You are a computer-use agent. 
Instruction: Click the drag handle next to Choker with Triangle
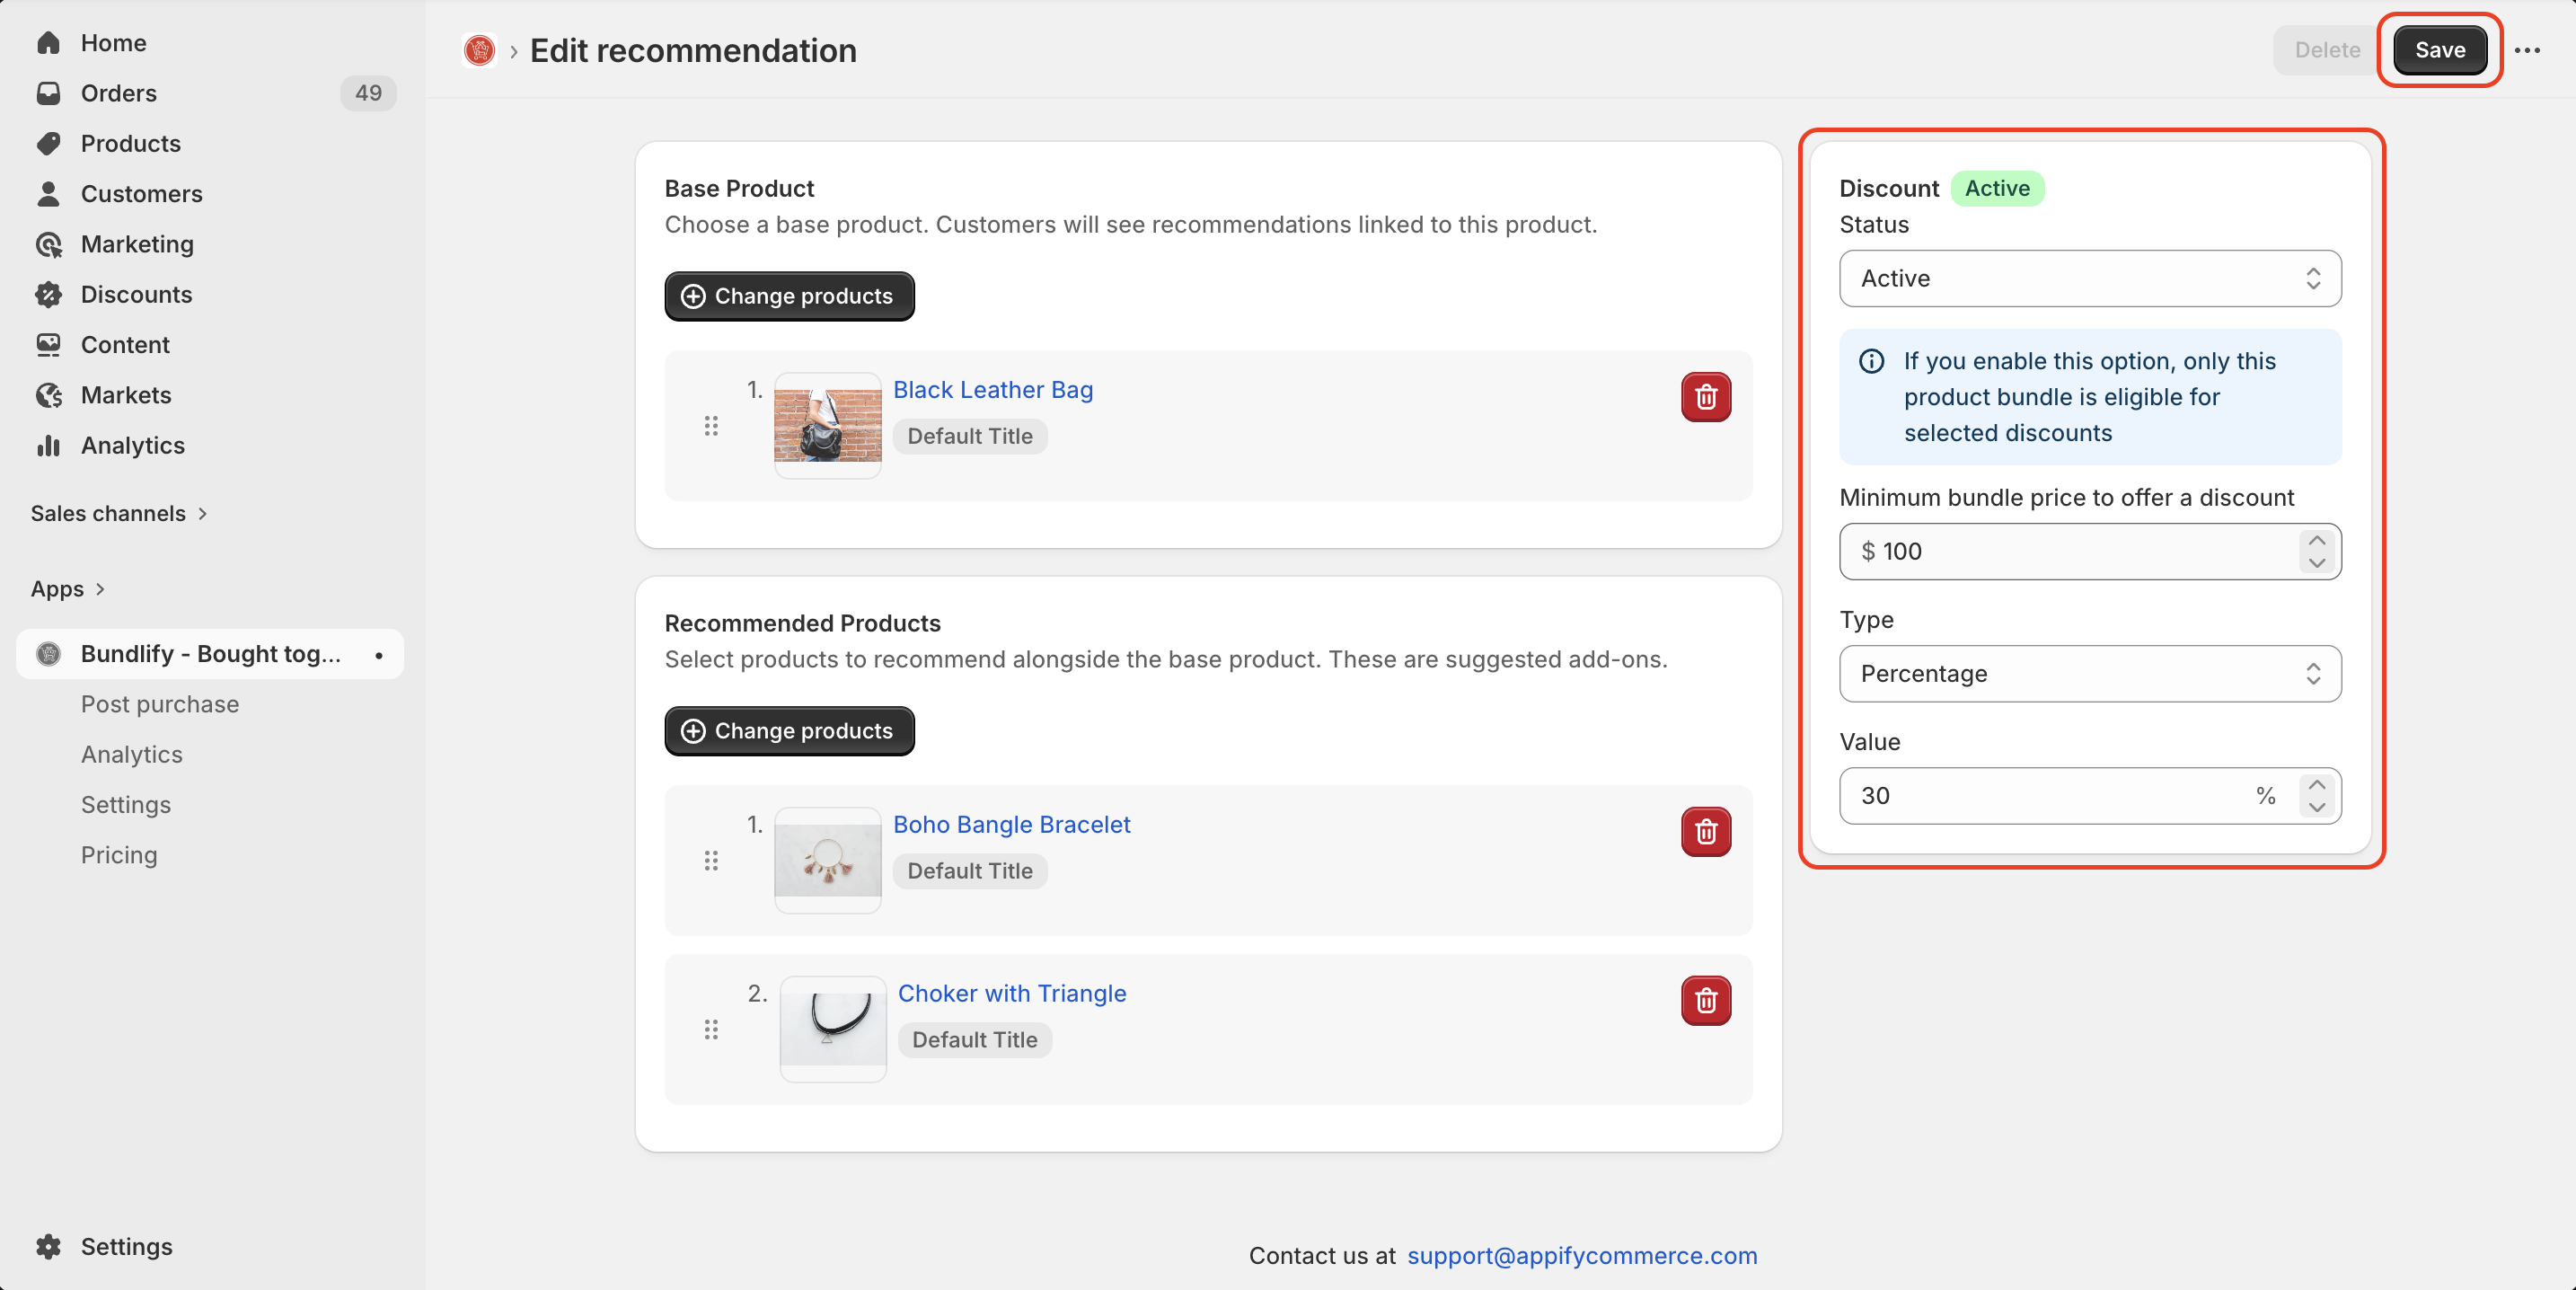(x=711, y=1030)
